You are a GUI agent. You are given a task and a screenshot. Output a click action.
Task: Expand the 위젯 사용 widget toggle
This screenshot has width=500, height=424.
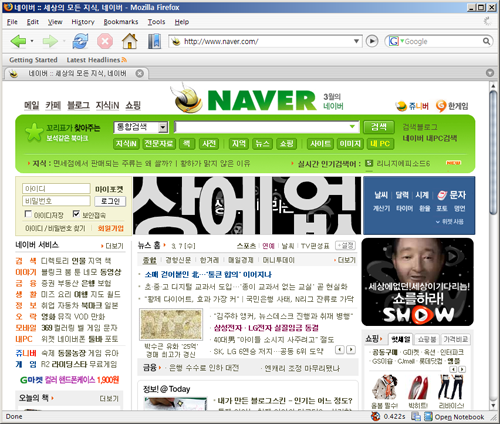pyautogui.click(x=450, y=222)
